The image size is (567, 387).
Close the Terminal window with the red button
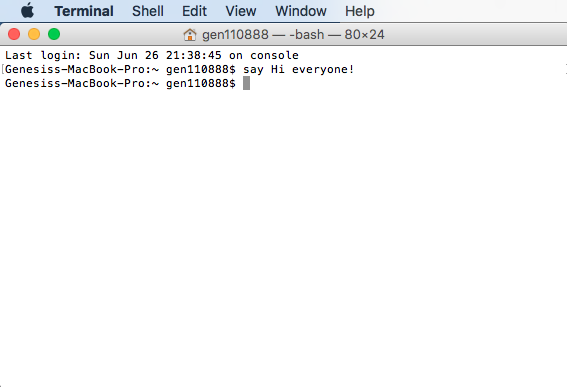[x=14, y=34]
